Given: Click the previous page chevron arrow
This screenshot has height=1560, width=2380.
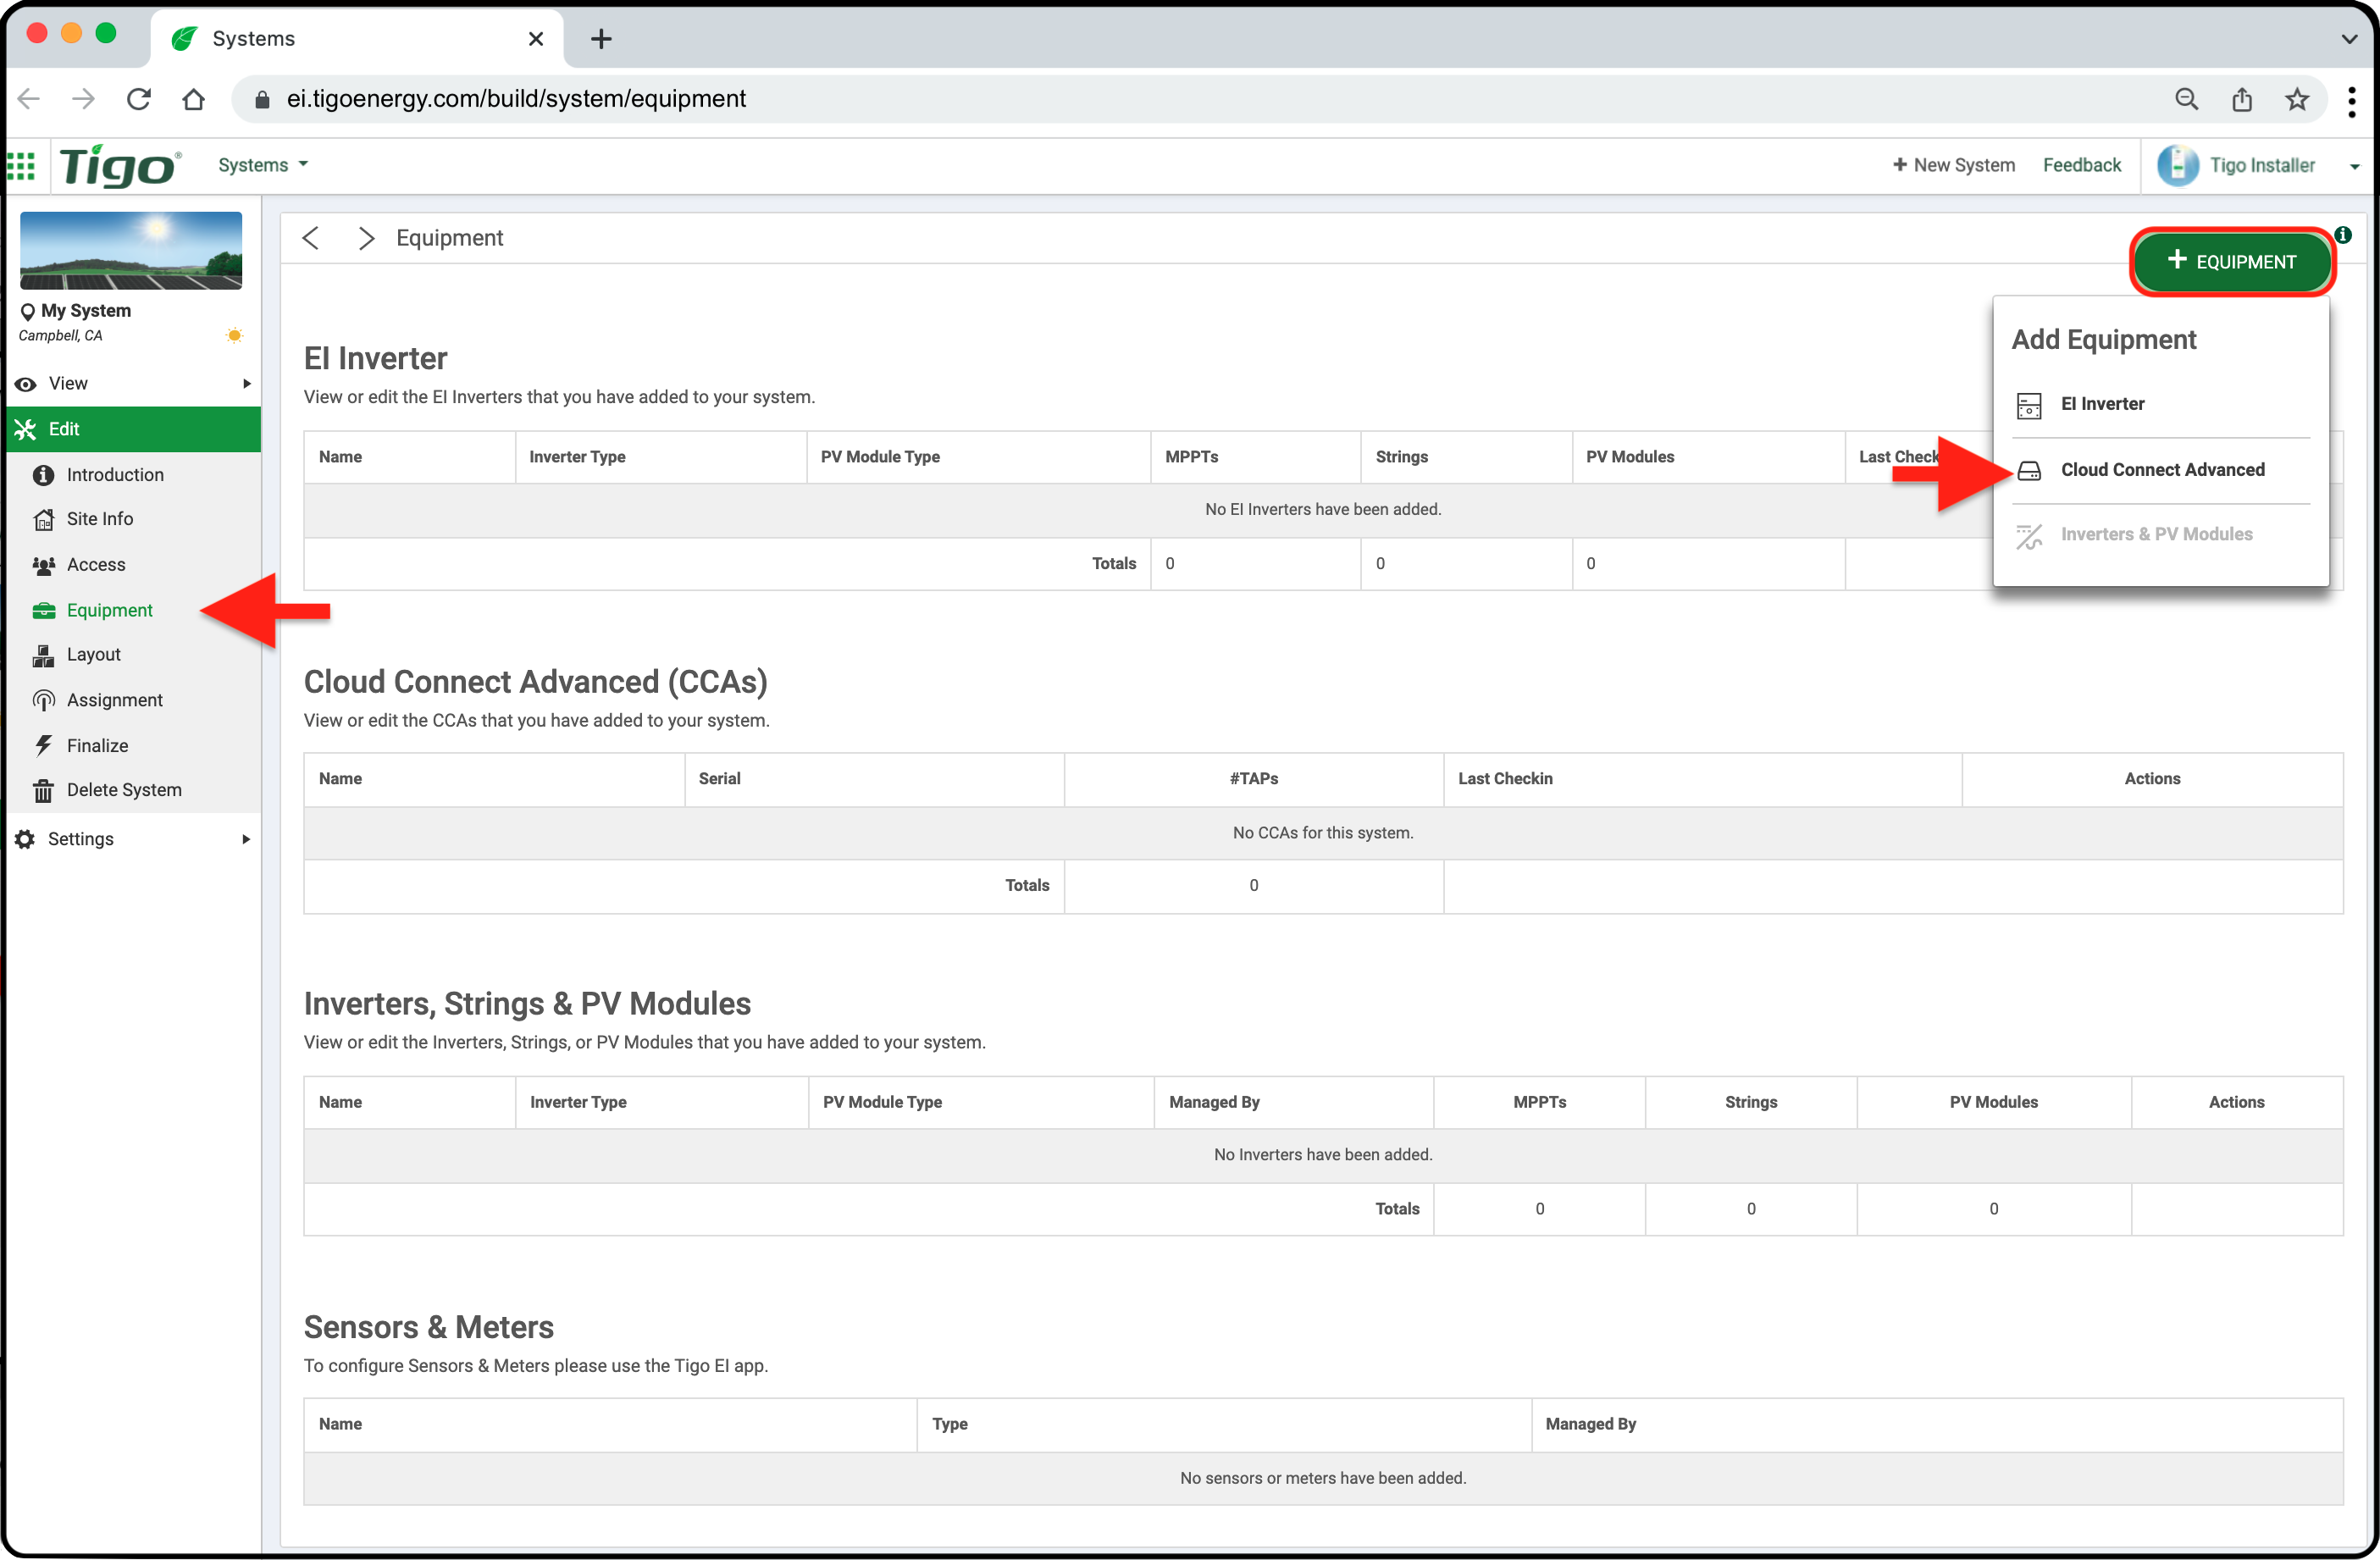Looking at the screenshot, I should pyautogui.click(x=311, y=238).
